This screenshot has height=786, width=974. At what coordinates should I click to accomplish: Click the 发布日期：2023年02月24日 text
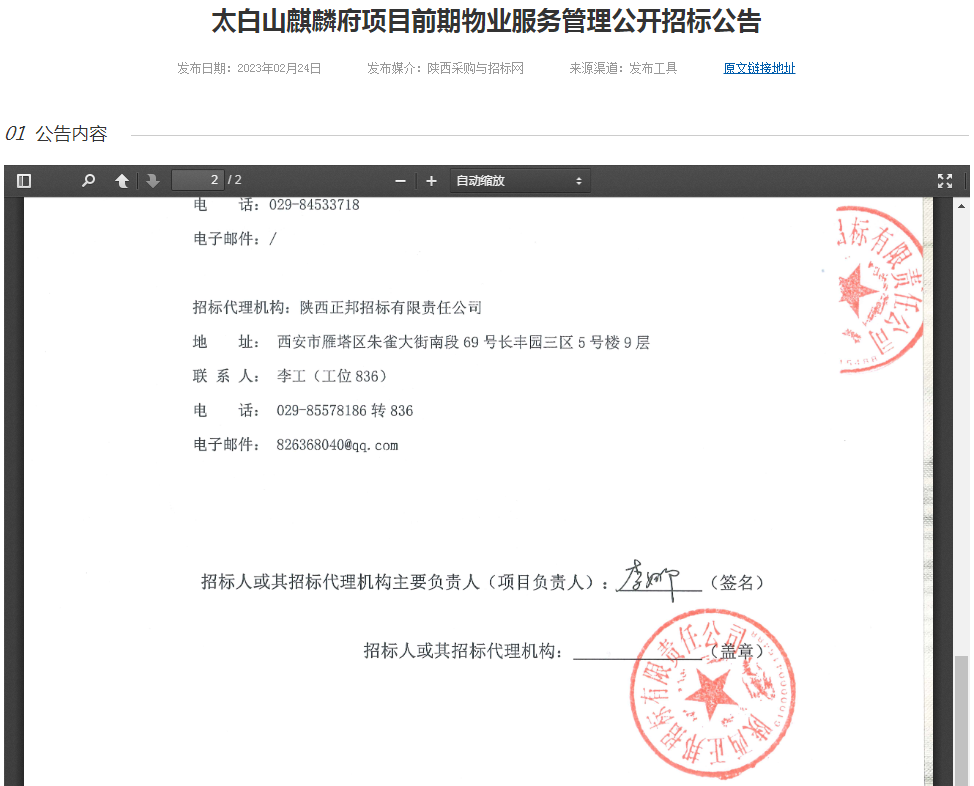tap(249, 68)
